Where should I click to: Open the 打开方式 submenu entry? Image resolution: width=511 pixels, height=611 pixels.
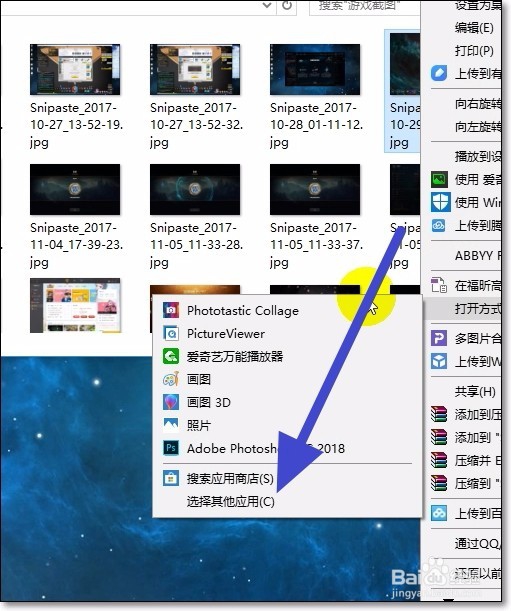point(465,309)
